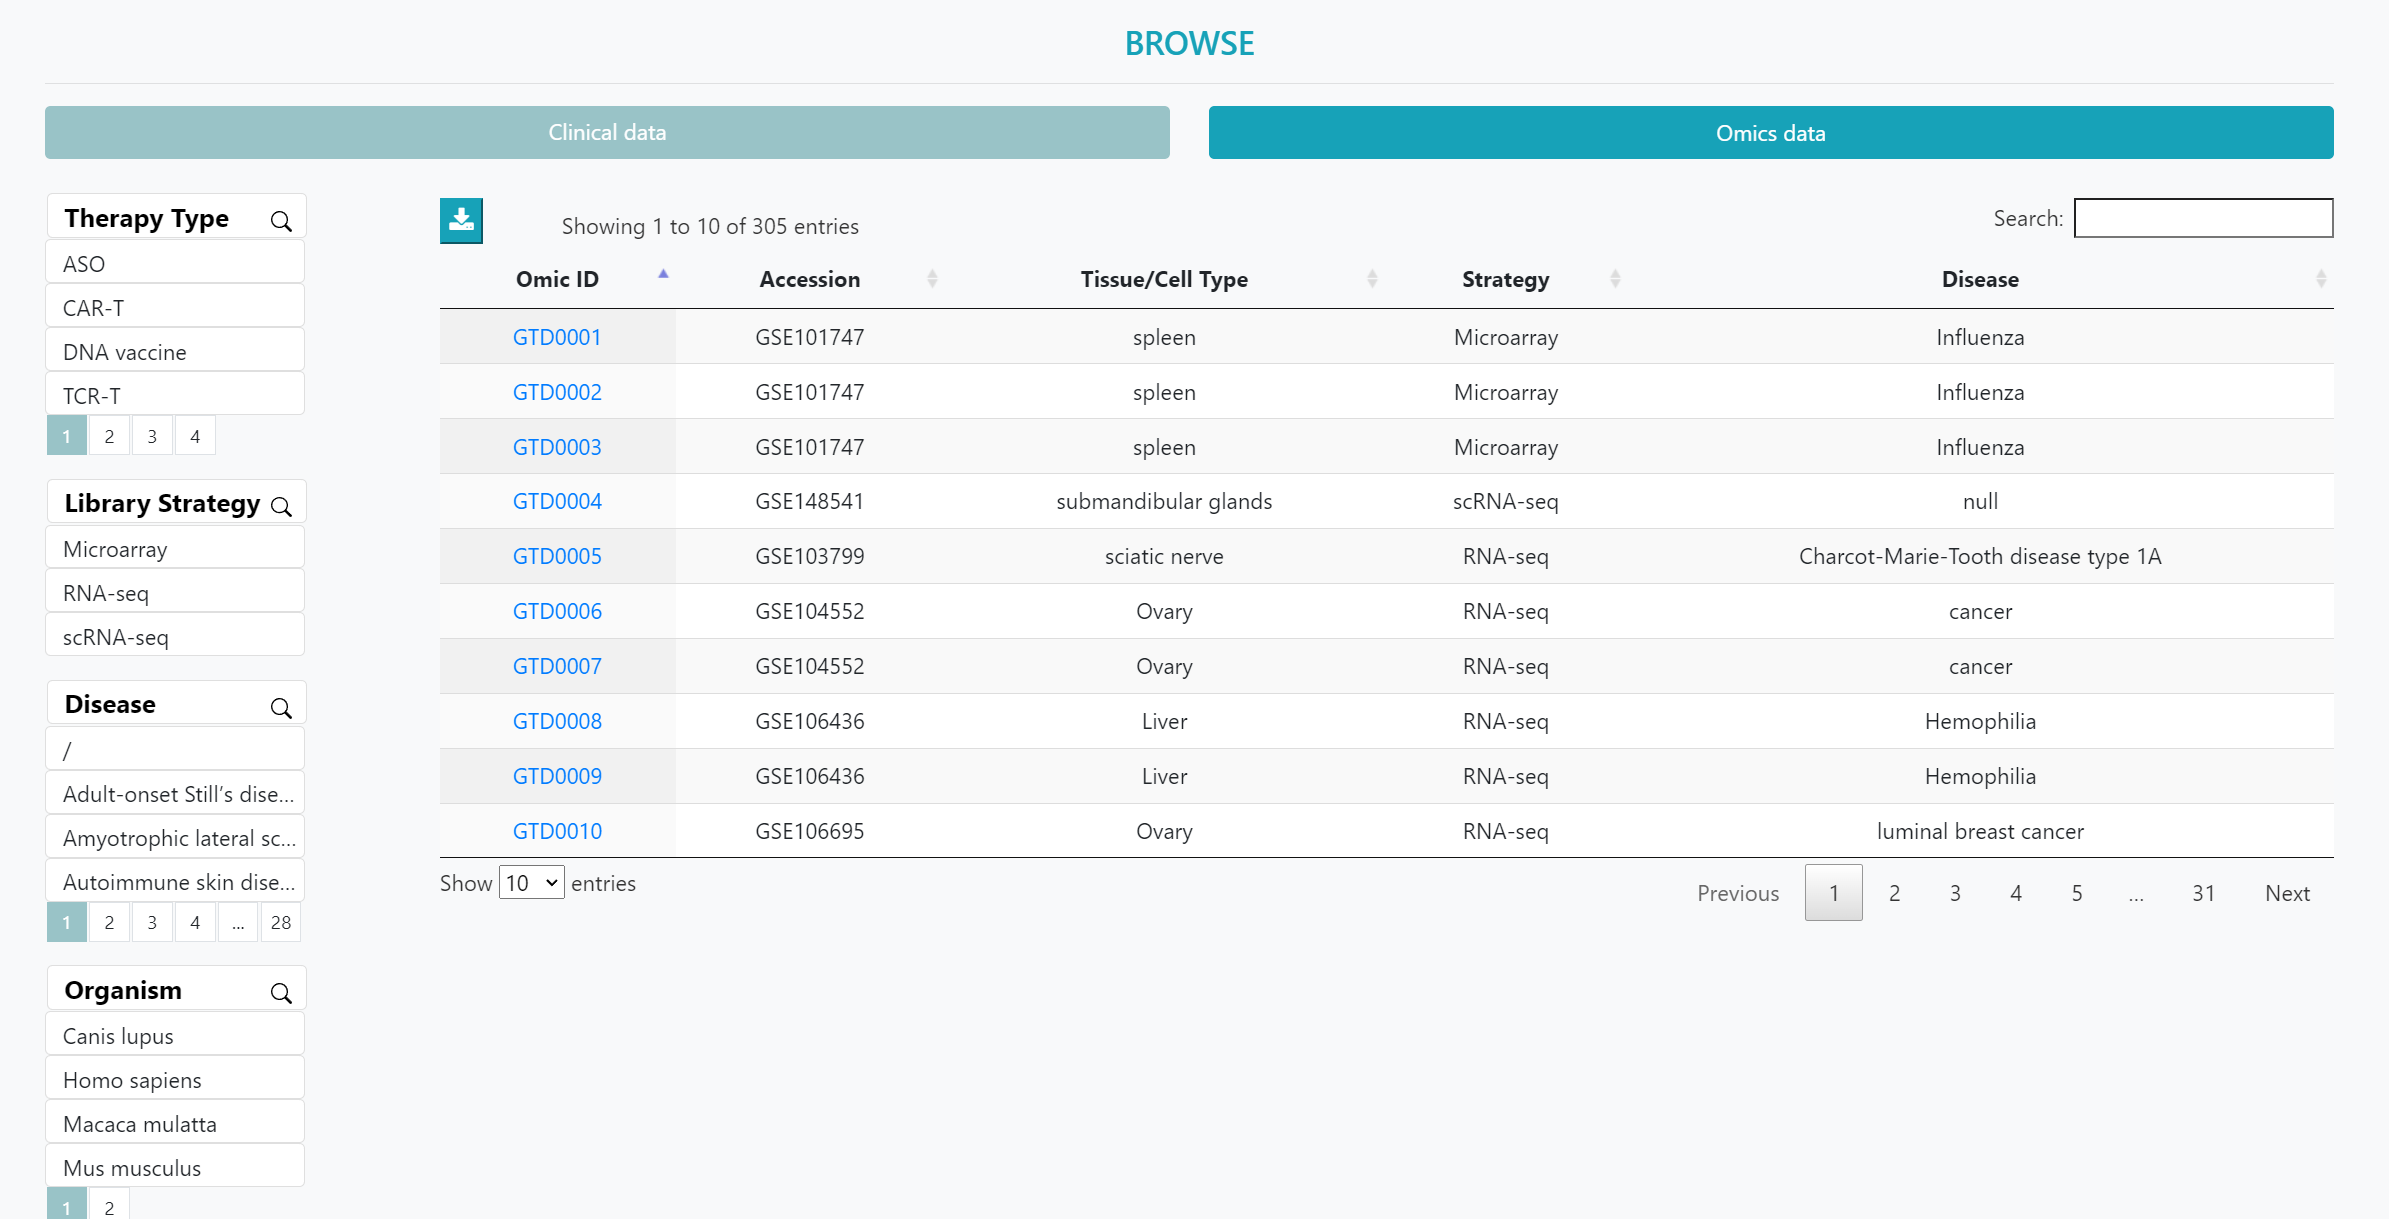Jump to table page 31
This screenshot has width=2389, height=1219.
[x=2203, y=893]
